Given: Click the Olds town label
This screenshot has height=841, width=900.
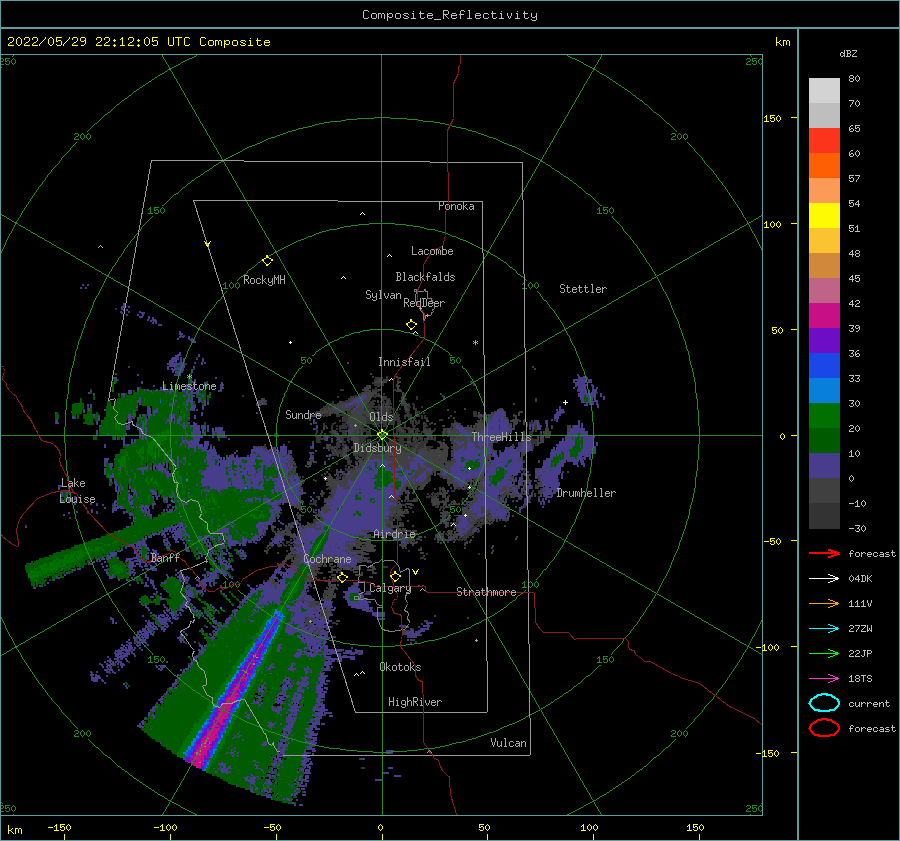Looking at the screenshot, I should coord(381,417).
